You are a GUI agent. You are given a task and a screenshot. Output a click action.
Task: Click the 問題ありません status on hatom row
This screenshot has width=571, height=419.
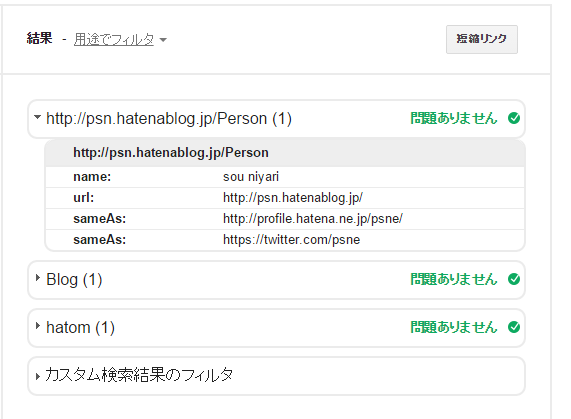coord(454,327)
